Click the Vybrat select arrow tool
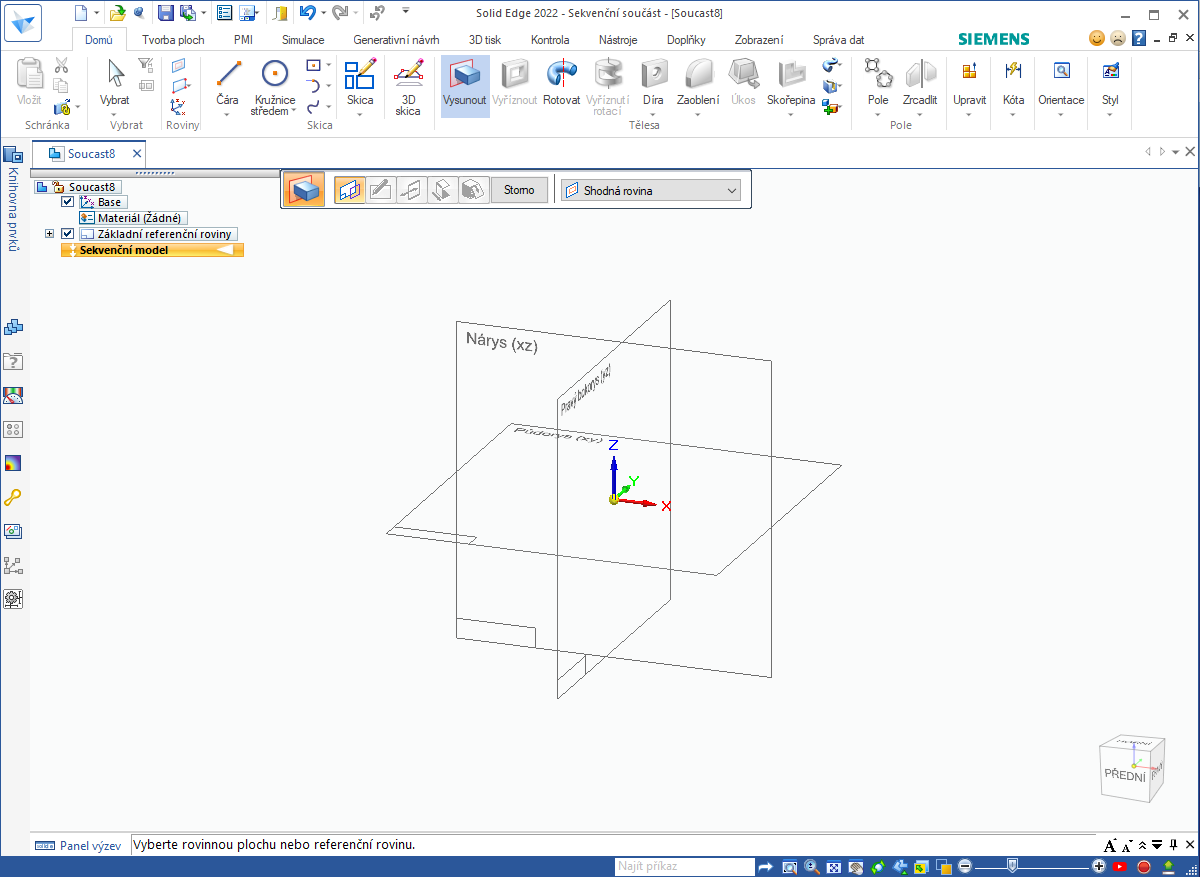1200x877 pixels. (x=115, y=82)
